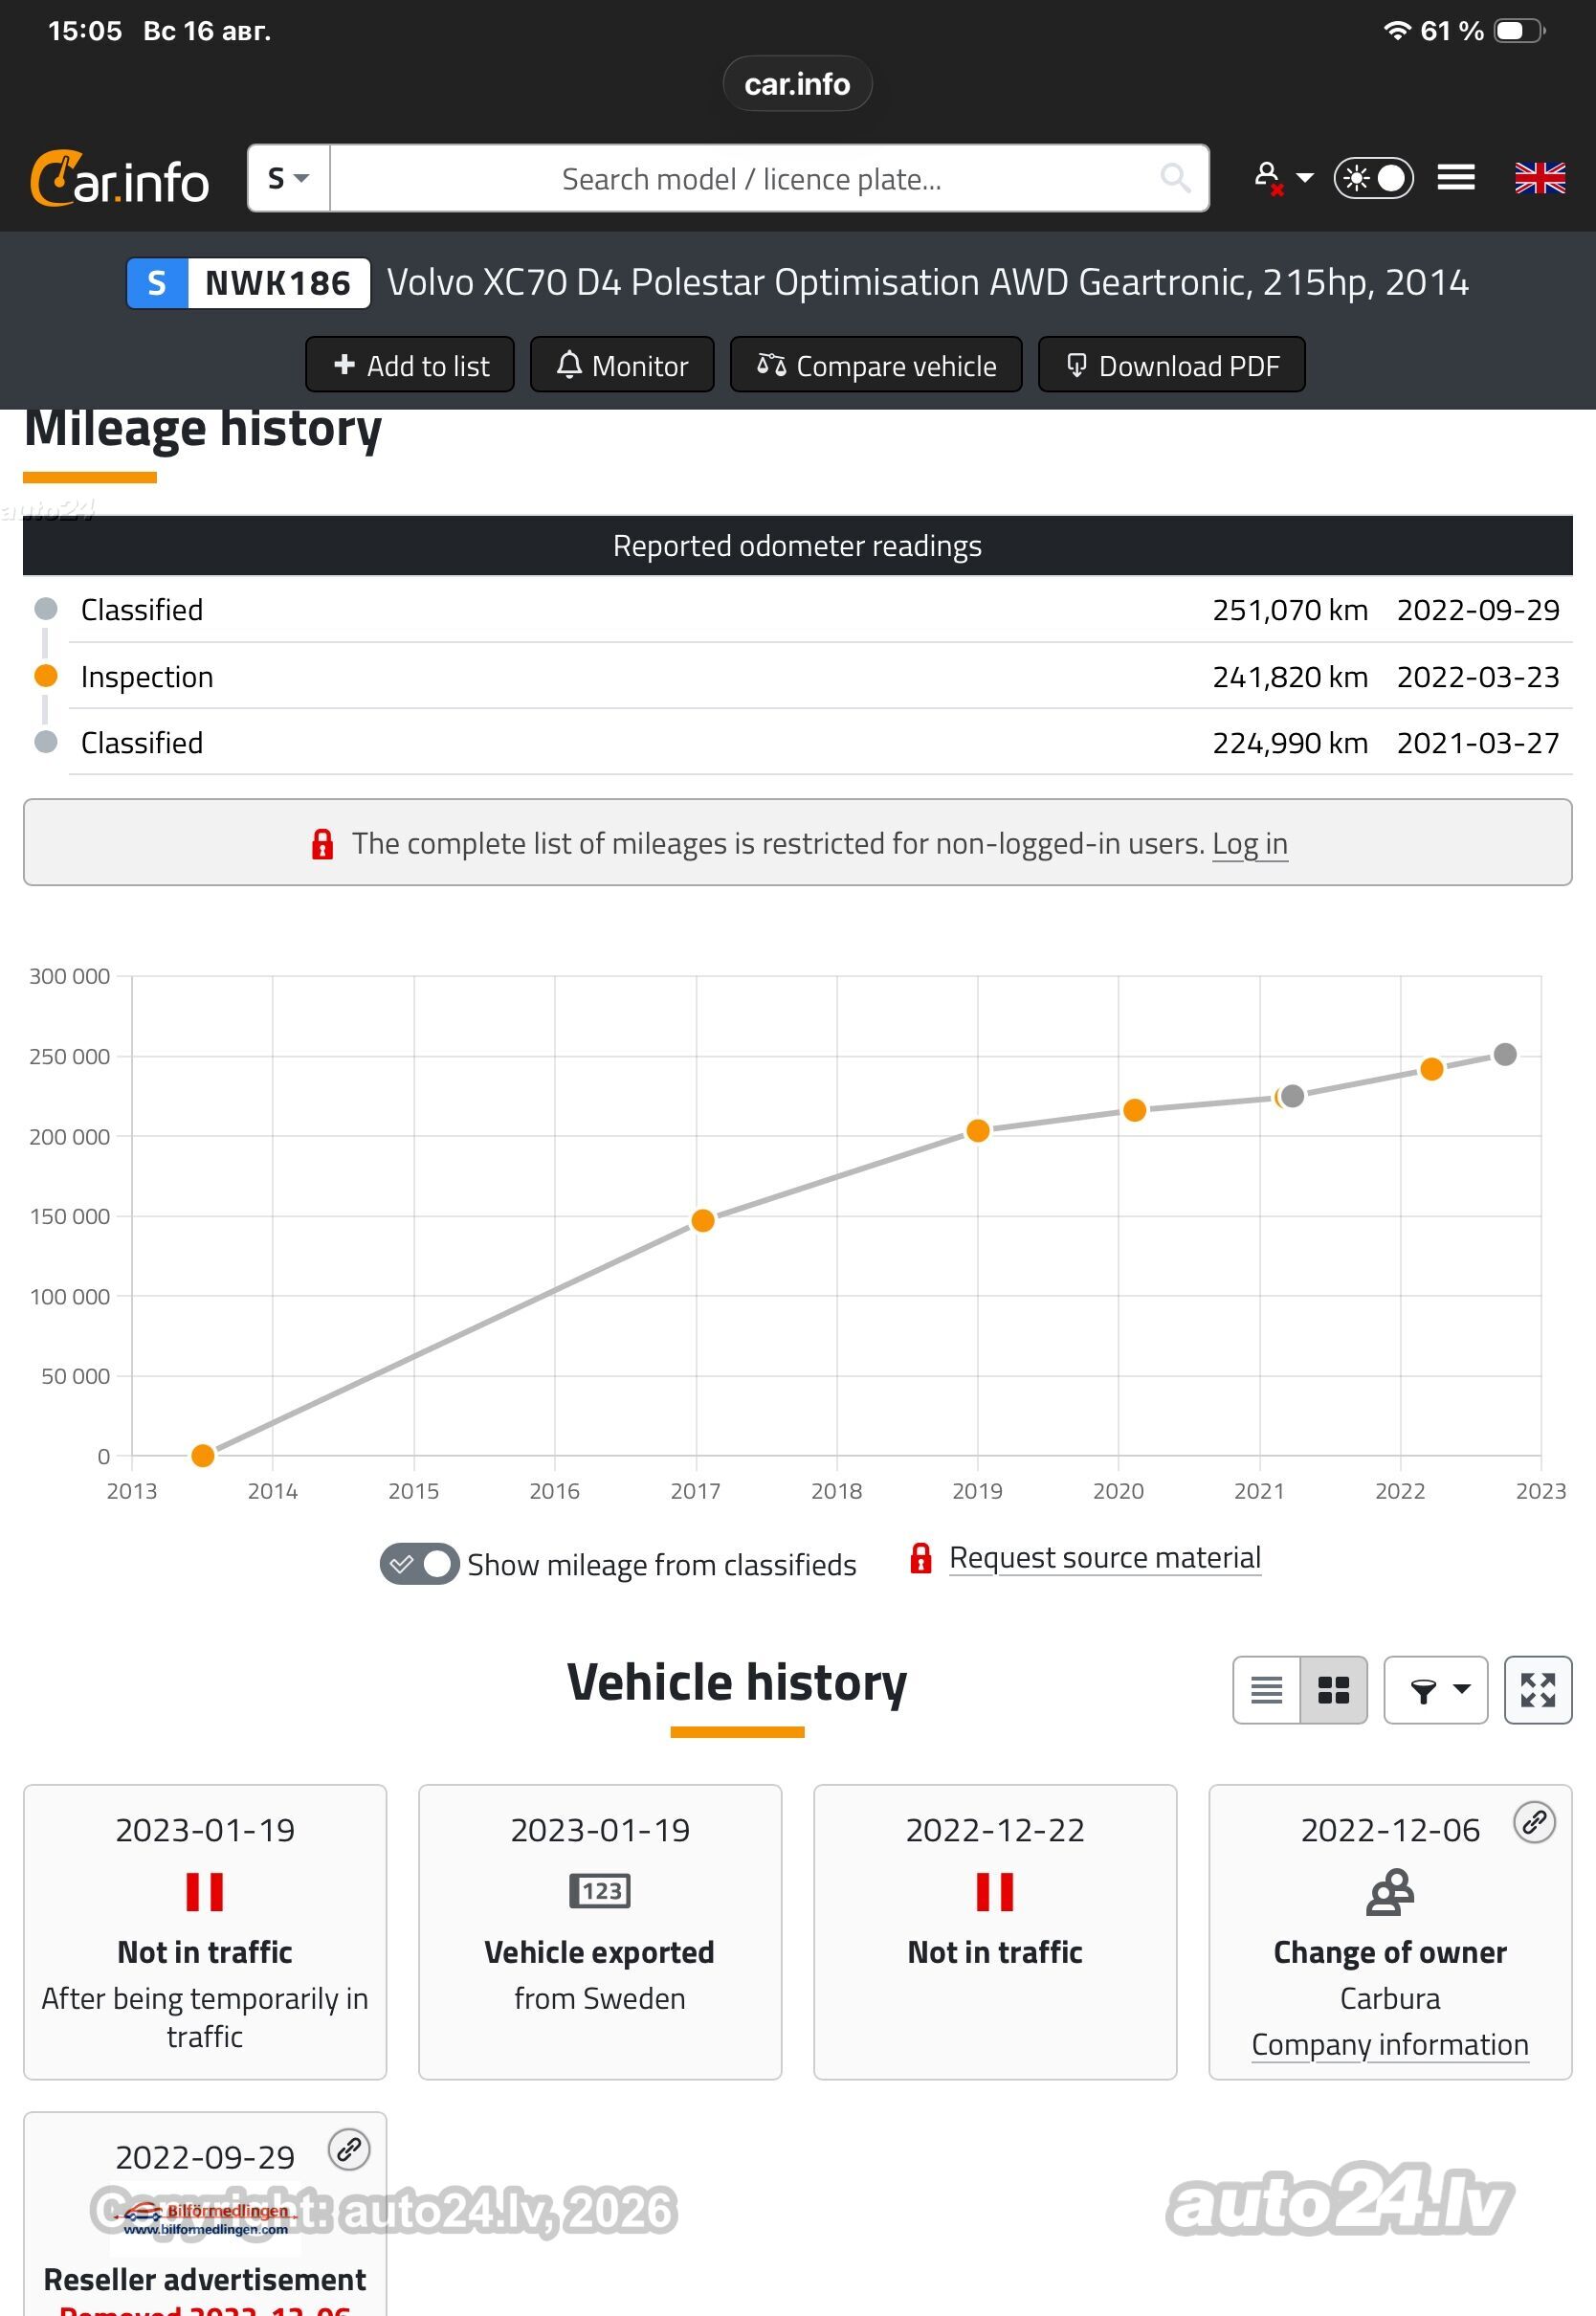The height and width of the screenshot is (2316, 1596).
Task: Click Compare vehicle button
Action: [876, 365]
